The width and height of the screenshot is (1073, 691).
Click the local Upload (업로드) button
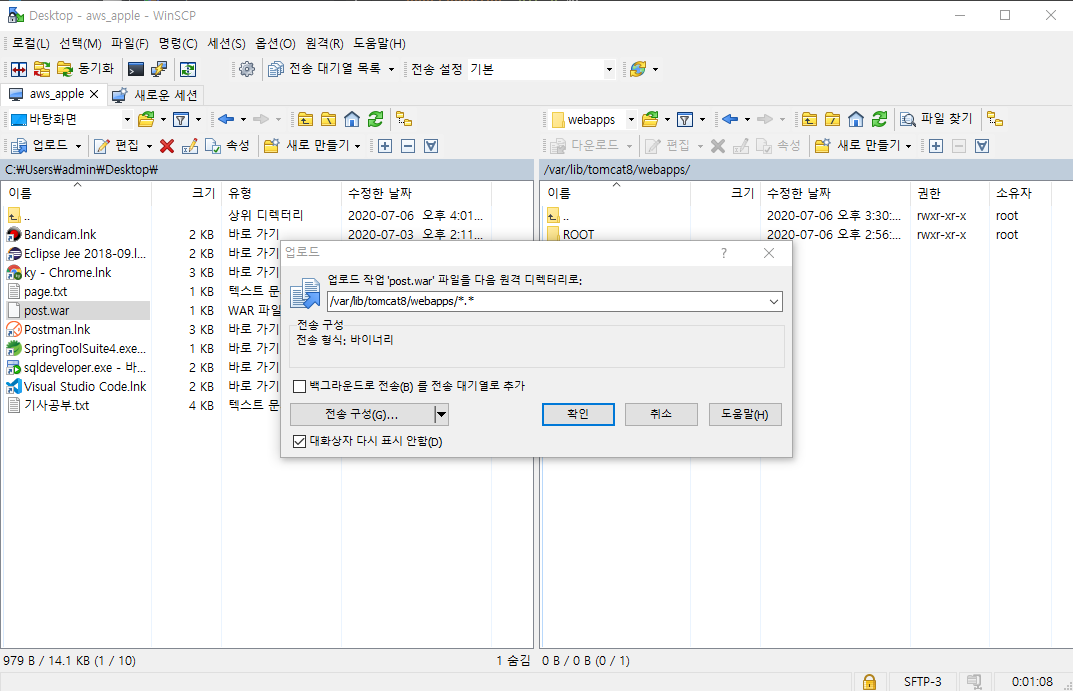click(x=40, y=146)
